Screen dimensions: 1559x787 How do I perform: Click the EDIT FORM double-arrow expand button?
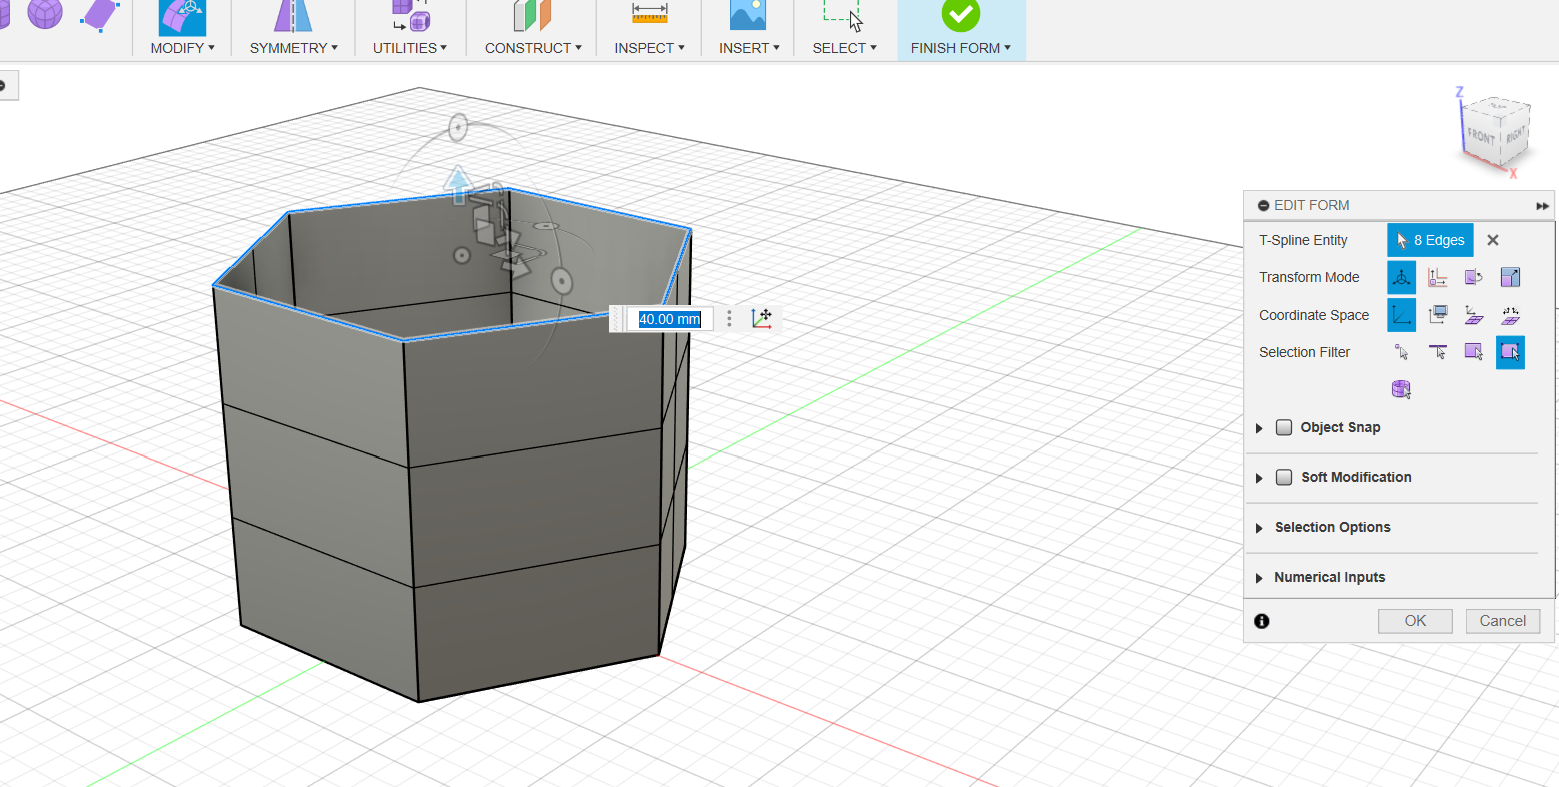[1542, 206]
